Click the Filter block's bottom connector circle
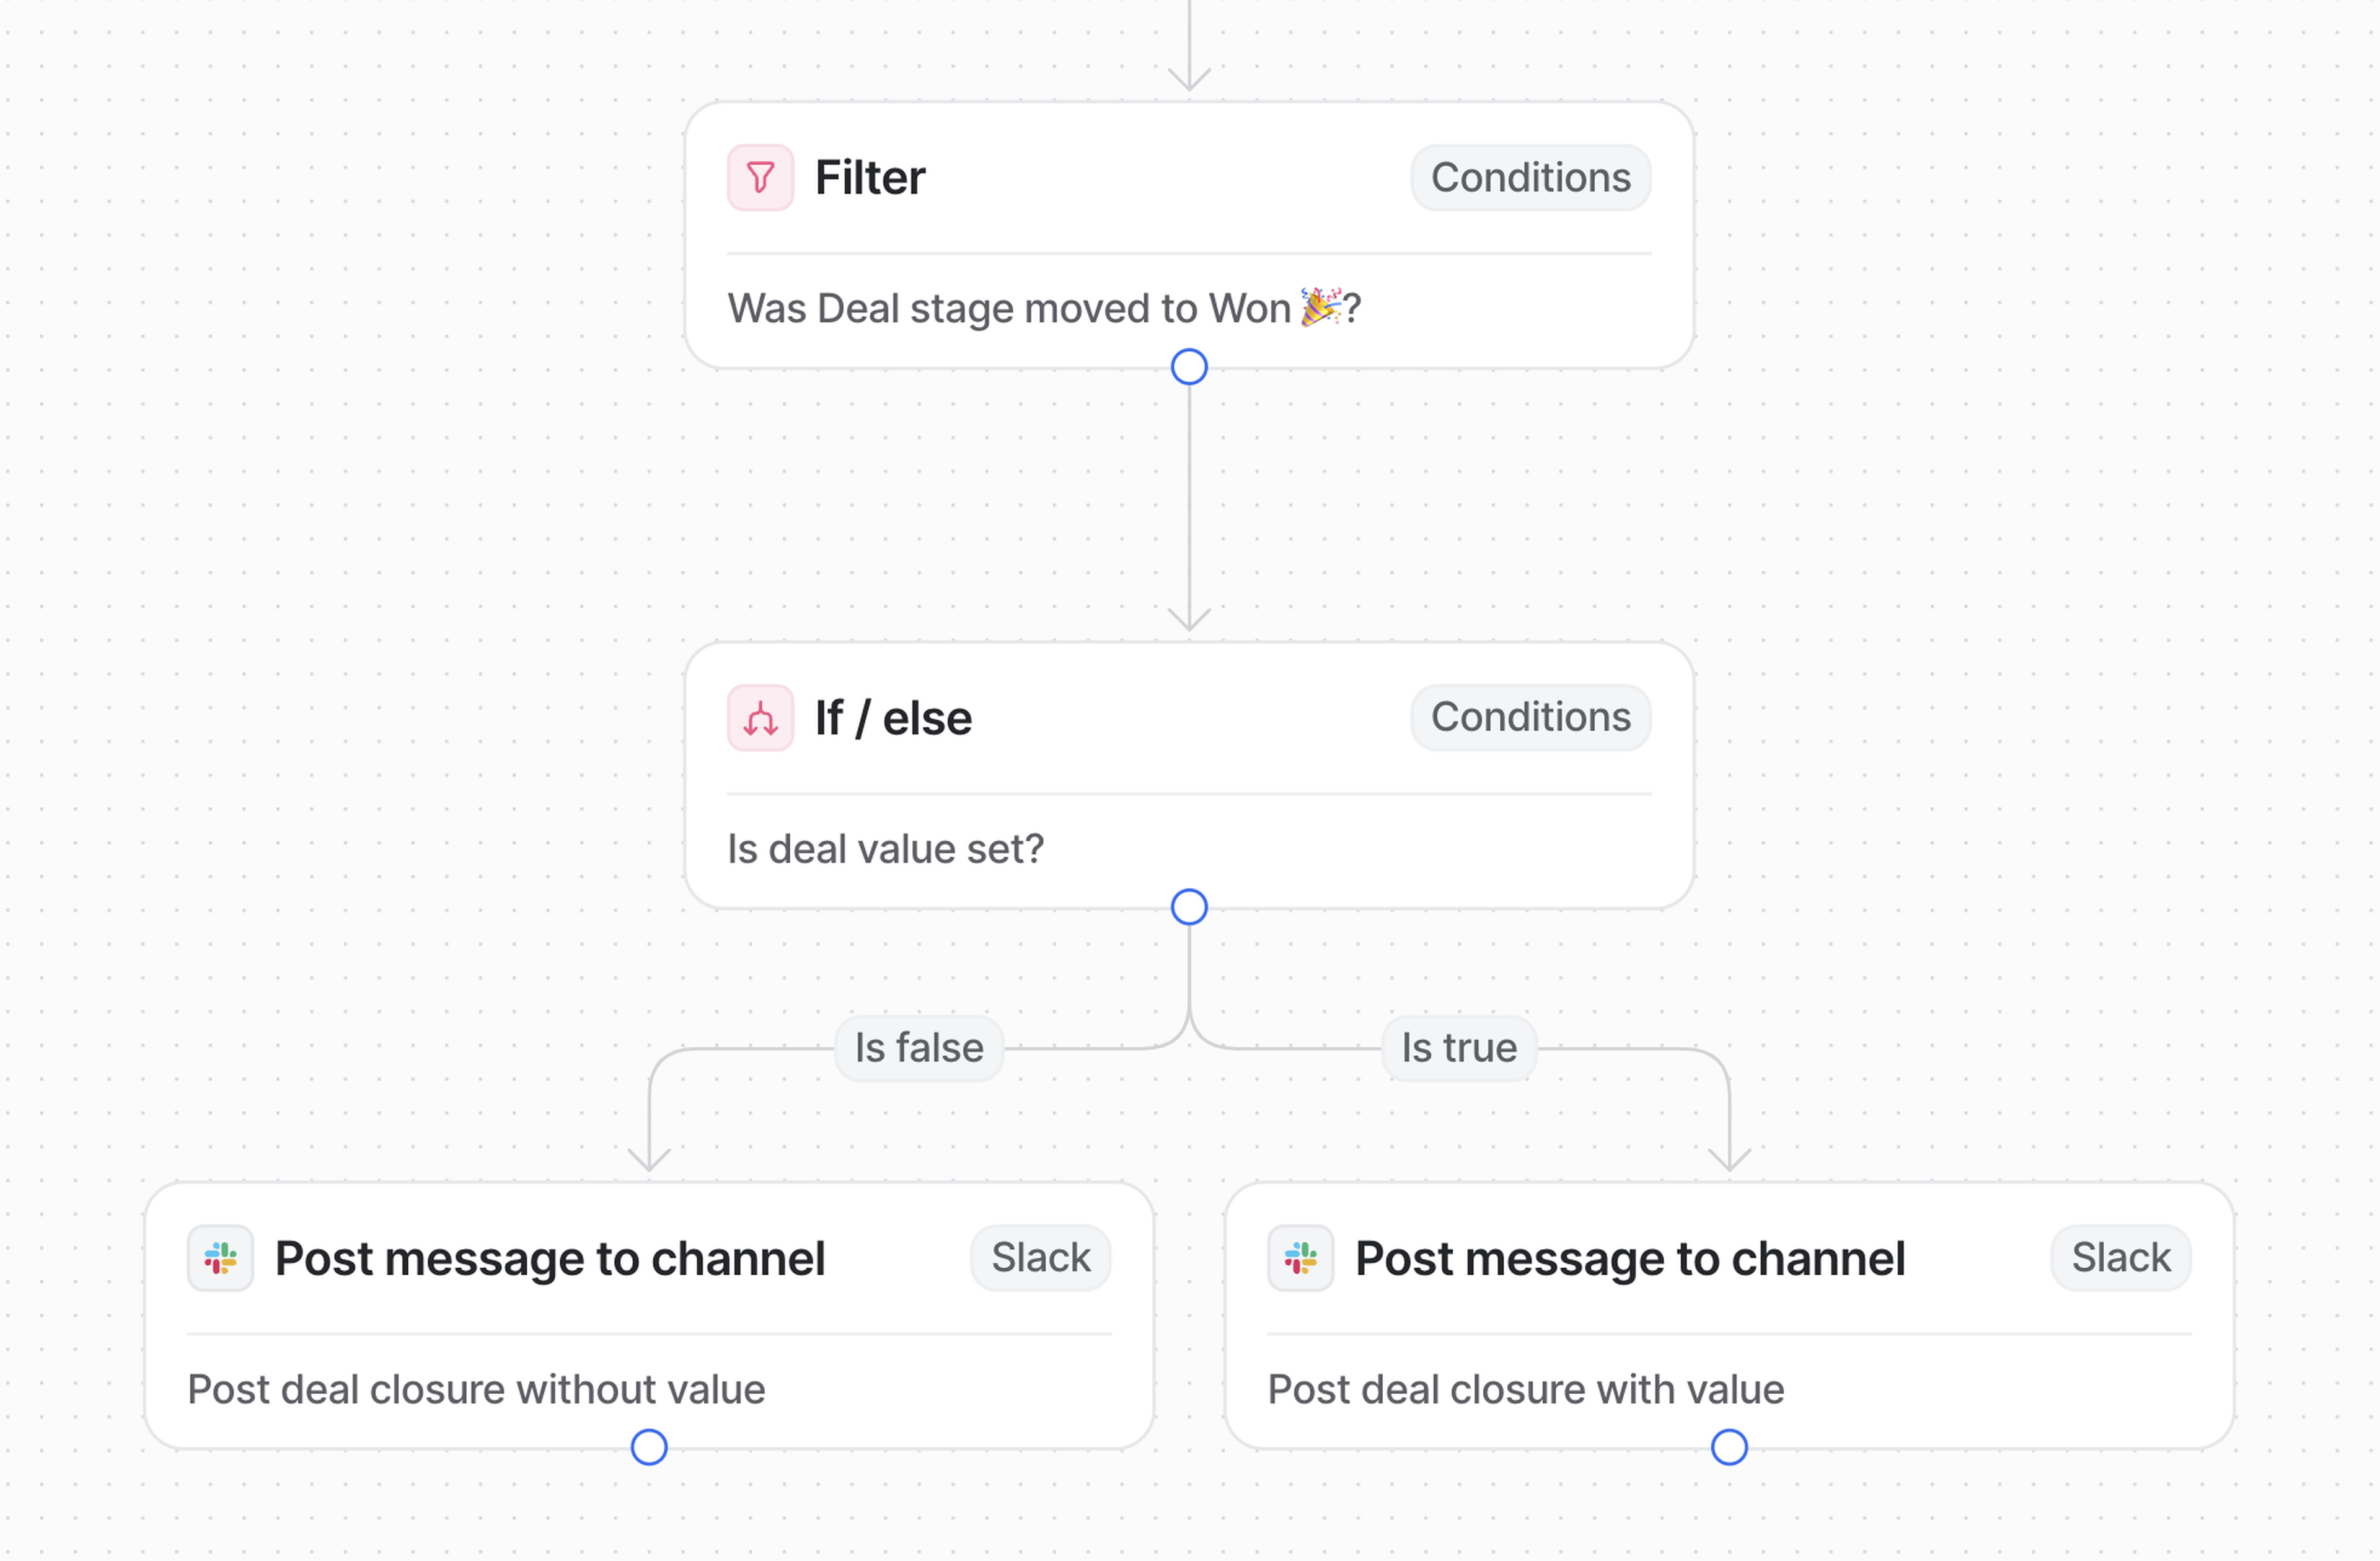 pyautogui.click(x=1189, y=367)
